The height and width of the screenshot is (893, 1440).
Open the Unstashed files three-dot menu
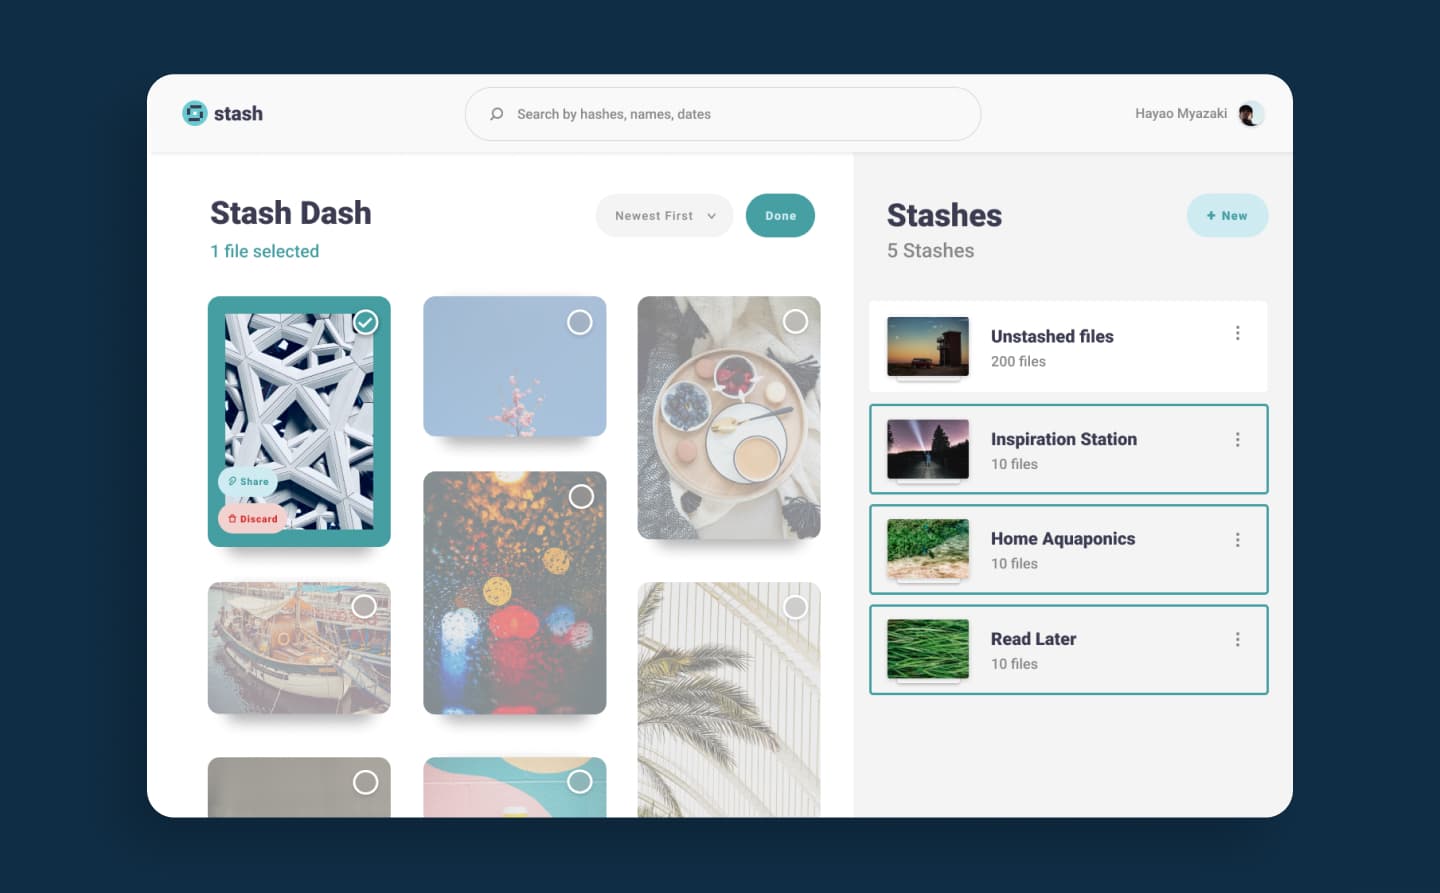click(1237, 333)
